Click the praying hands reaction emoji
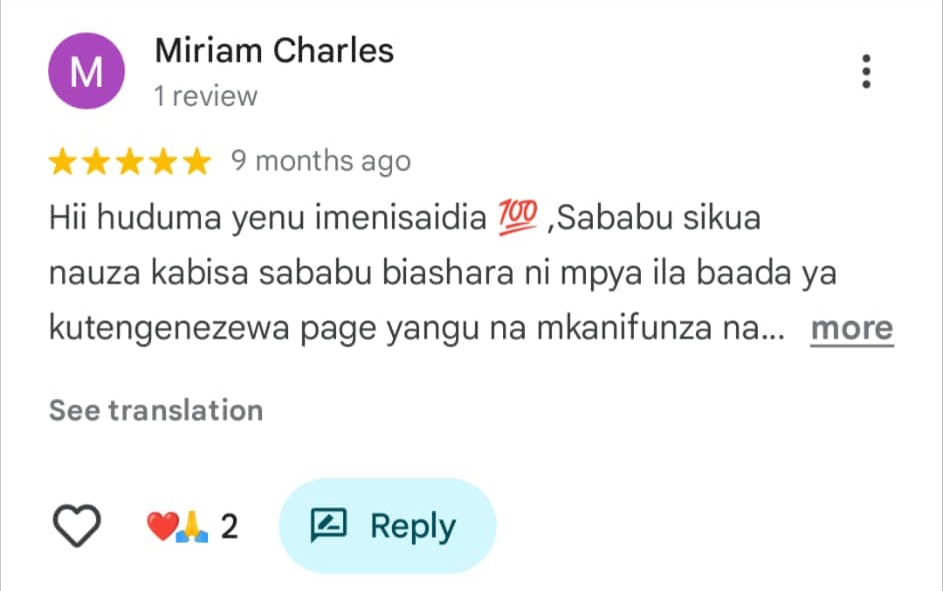Image resolution: width=943 pixels, height=591 pixels. coord(191,527)
